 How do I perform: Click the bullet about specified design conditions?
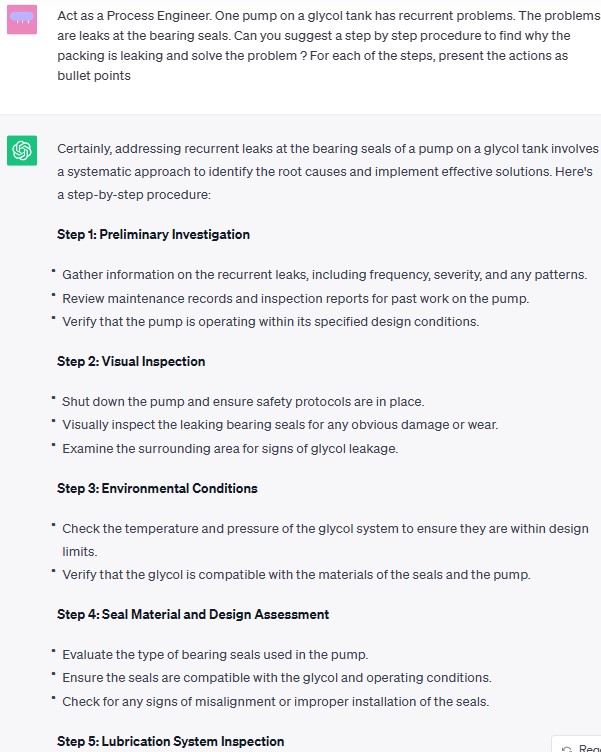[x=270, y=322]
